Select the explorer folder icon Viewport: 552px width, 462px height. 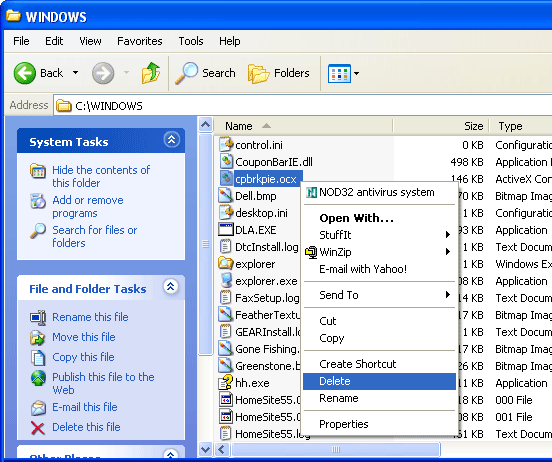[x=226, y=263]
